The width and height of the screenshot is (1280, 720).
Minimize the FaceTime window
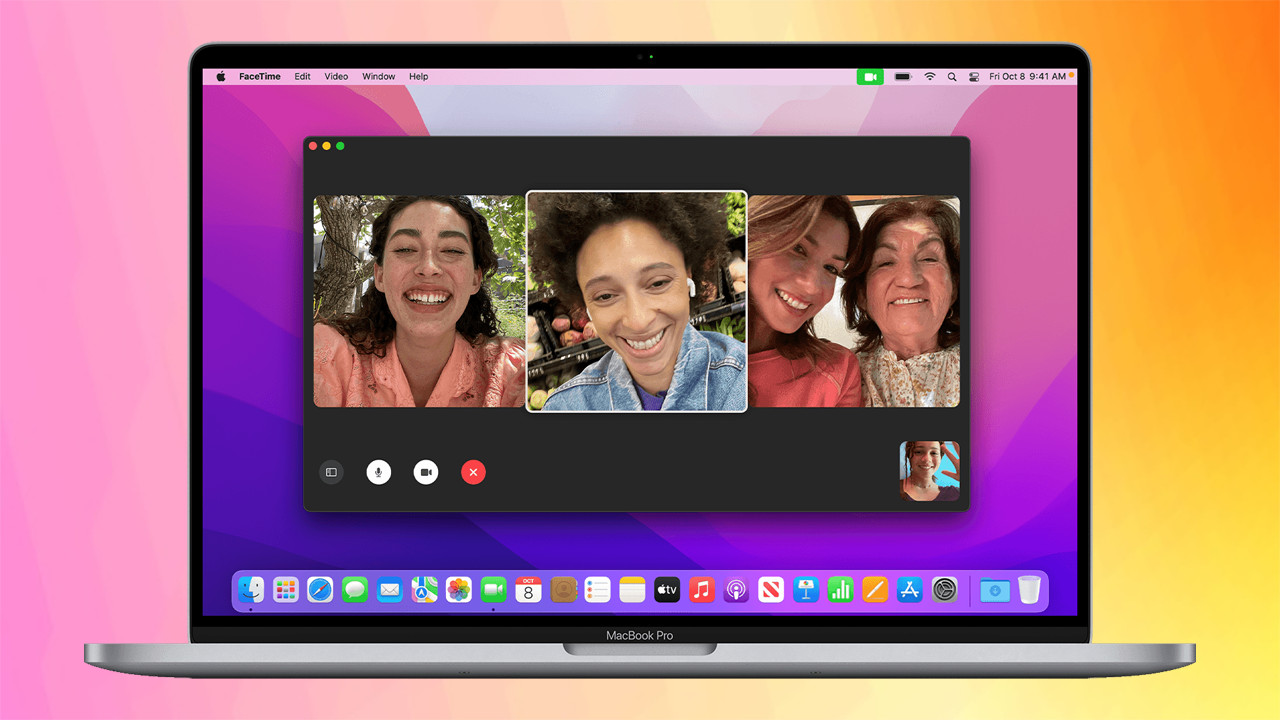pyautogui.click(x=326, y=146)
